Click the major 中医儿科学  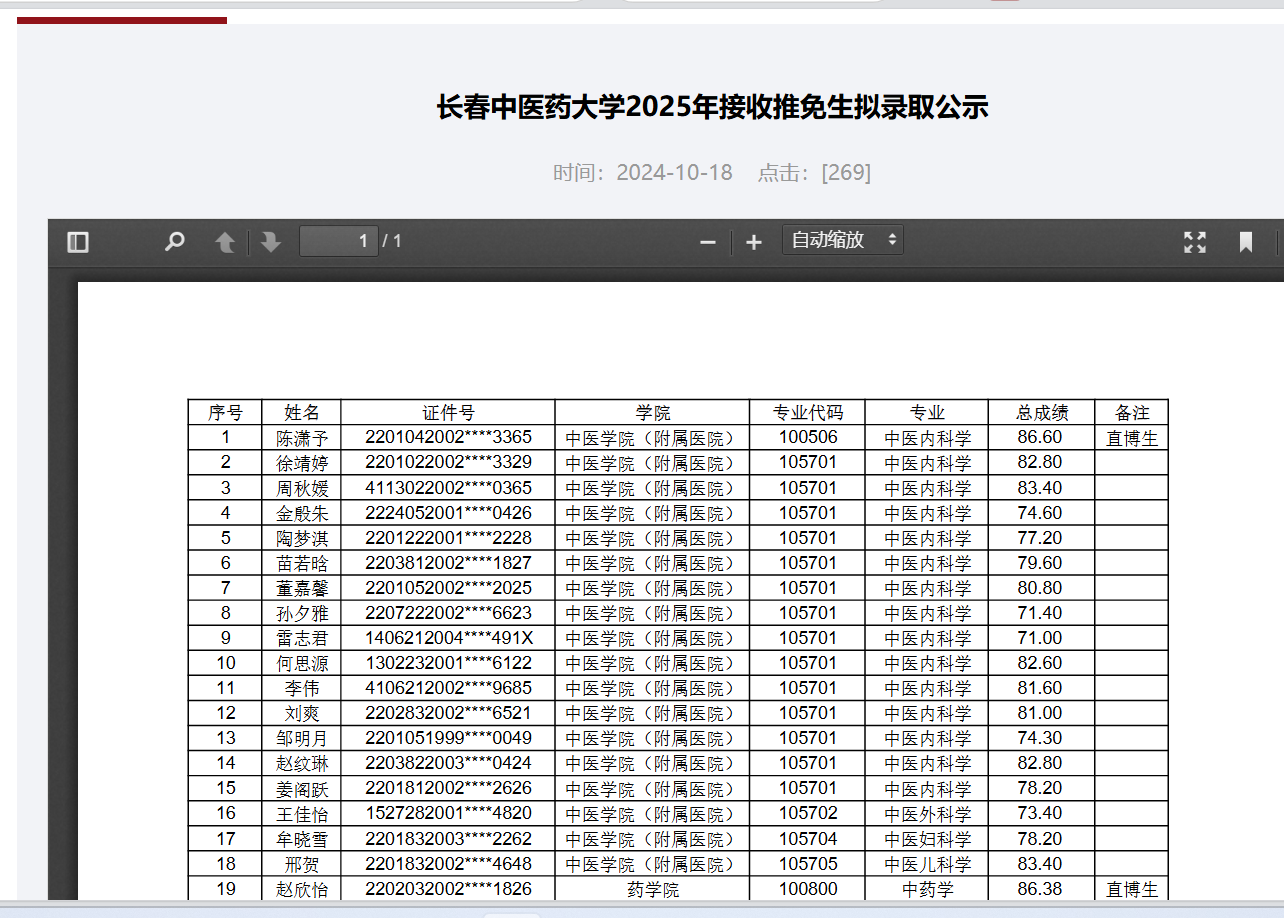pyautogui.click(x=928, y=864)
